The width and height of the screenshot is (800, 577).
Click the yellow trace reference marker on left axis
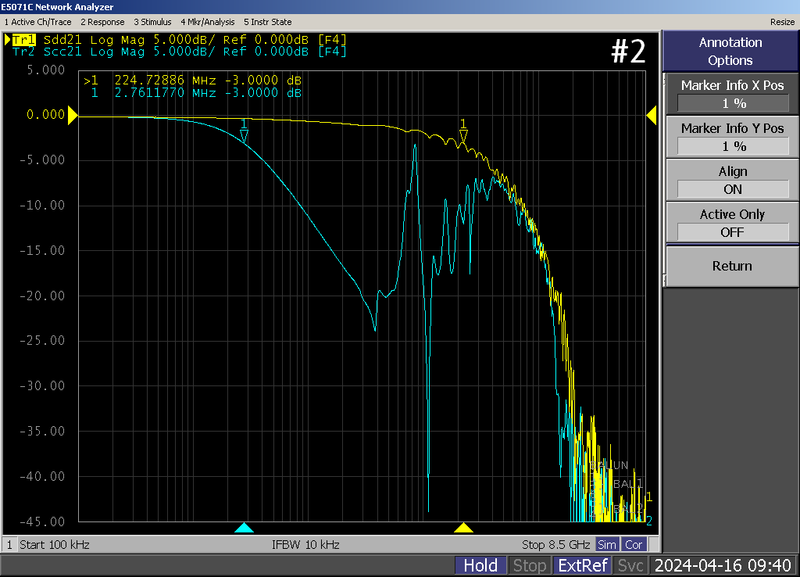73,115
